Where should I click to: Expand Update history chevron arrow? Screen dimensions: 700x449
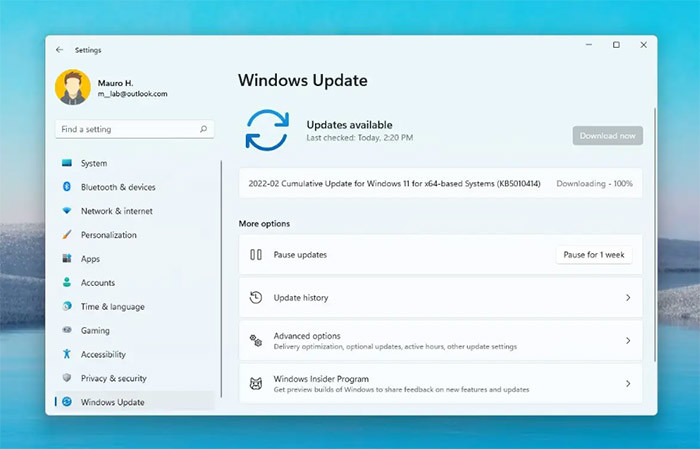click(628, 298)
